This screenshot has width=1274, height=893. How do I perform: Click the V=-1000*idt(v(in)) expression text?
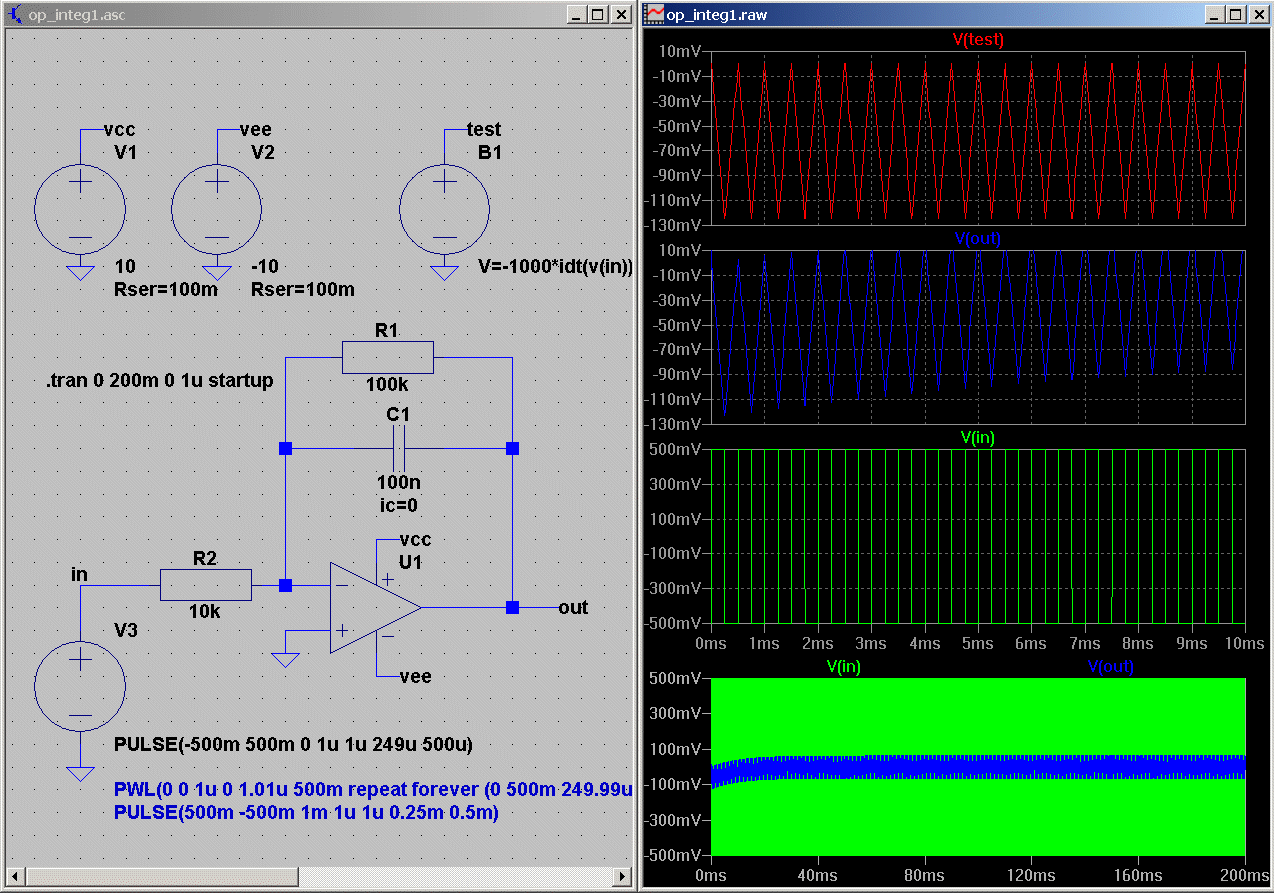point(556,268)
